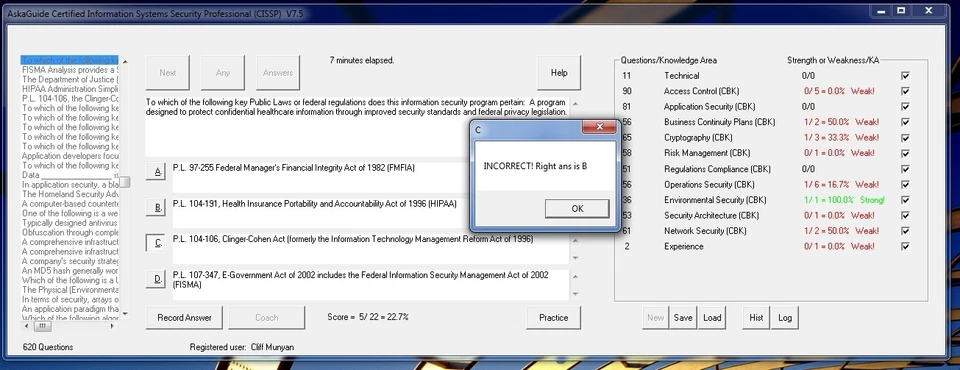Viewport: 960px width, 370px height.
Task: Load a saved session
Action: coord(711,317)
